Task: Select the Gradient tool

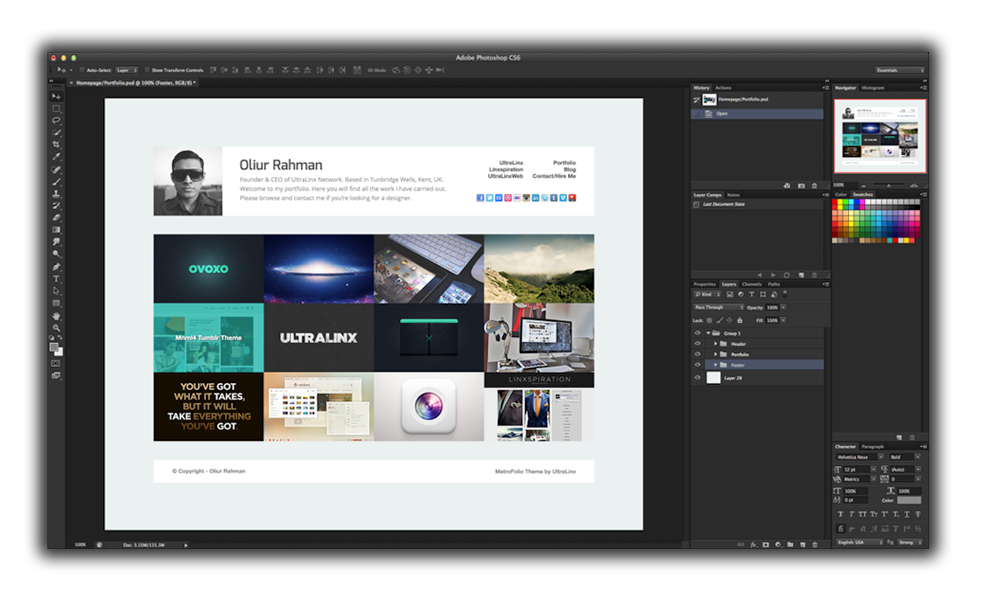Action: [56, 230]
